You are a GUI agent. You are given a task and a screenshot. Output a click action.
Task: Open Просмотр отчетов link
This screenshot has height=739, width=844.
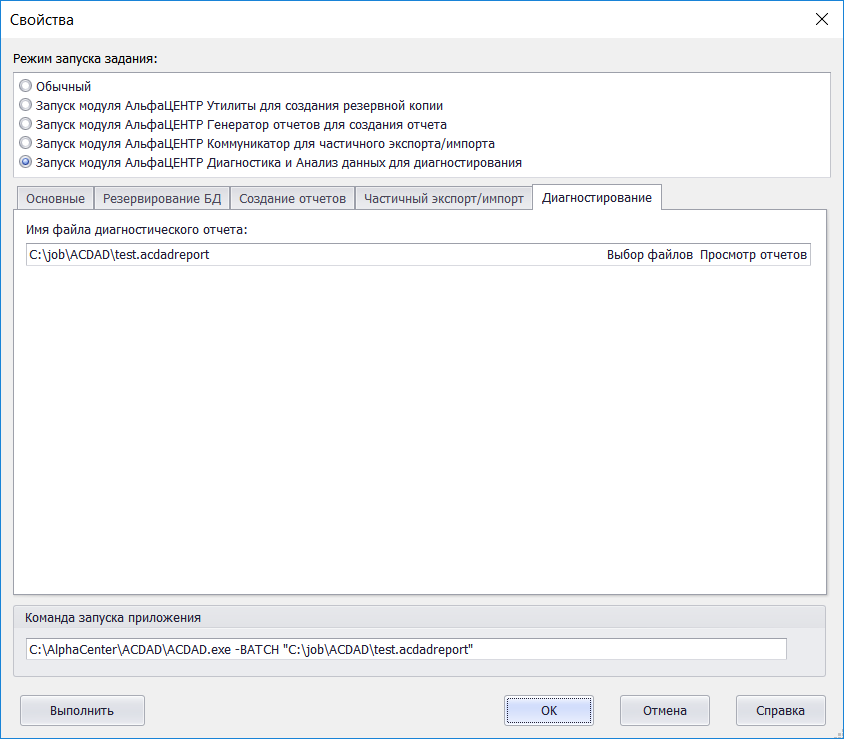coord(753,255)
